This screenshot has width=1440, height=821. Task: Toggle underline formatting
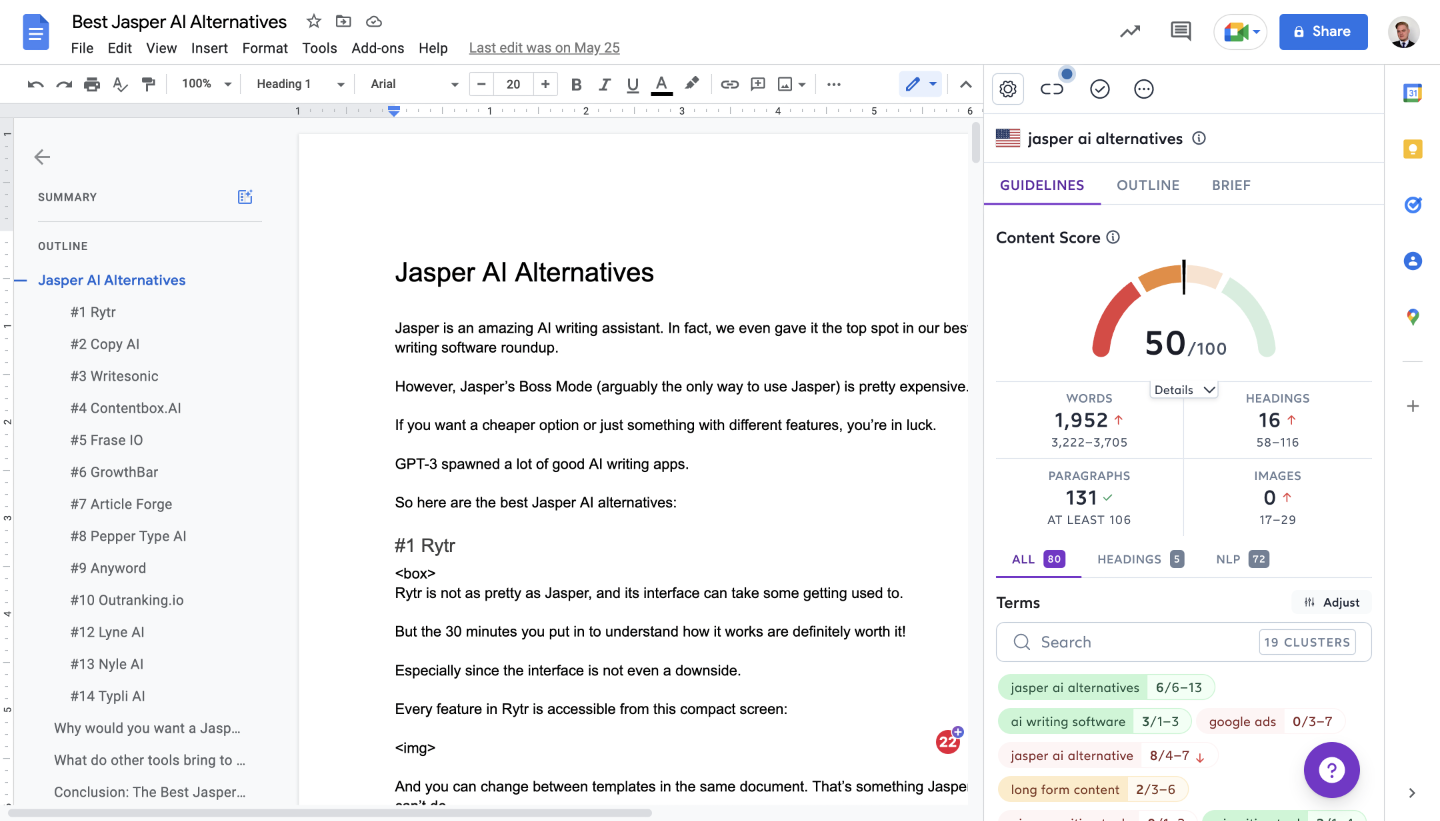click(632, 84)
